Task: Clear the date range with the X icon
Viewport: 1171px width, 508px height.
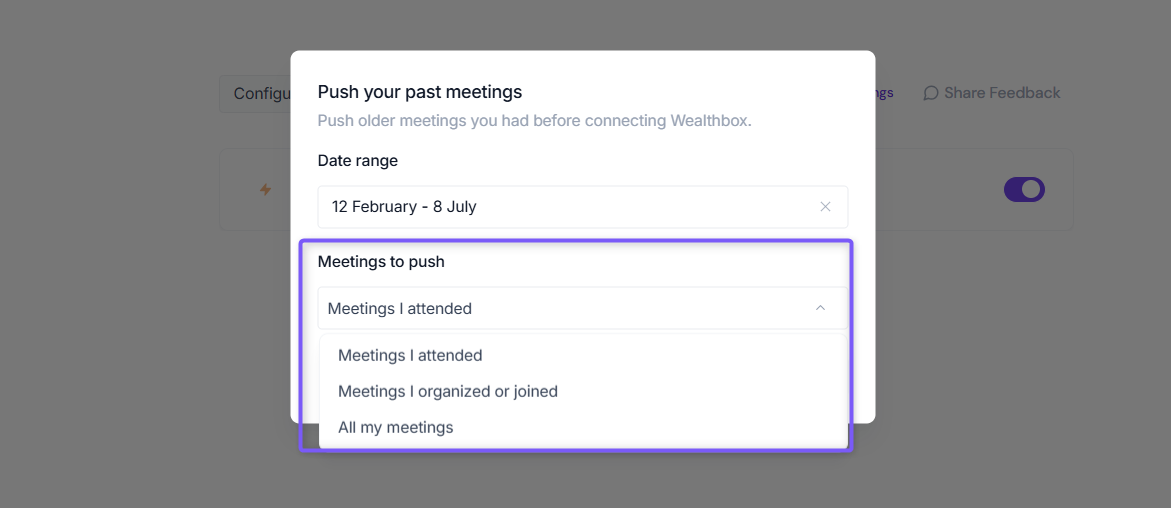Action: click(x=825, y=207)
